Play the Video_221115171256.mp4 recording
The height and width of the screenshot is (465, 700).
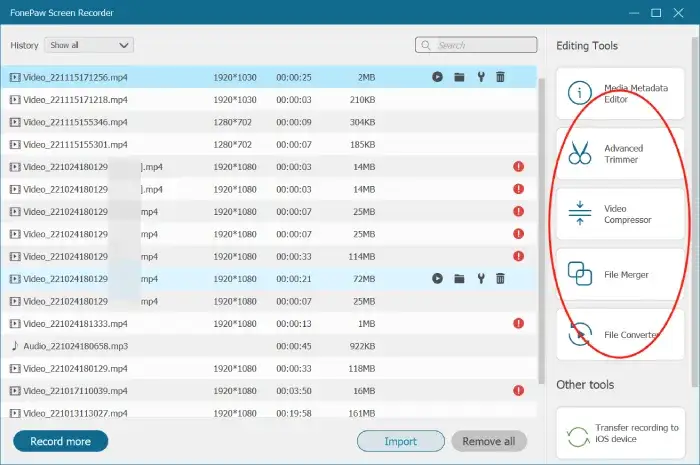(x=438, y=77)
